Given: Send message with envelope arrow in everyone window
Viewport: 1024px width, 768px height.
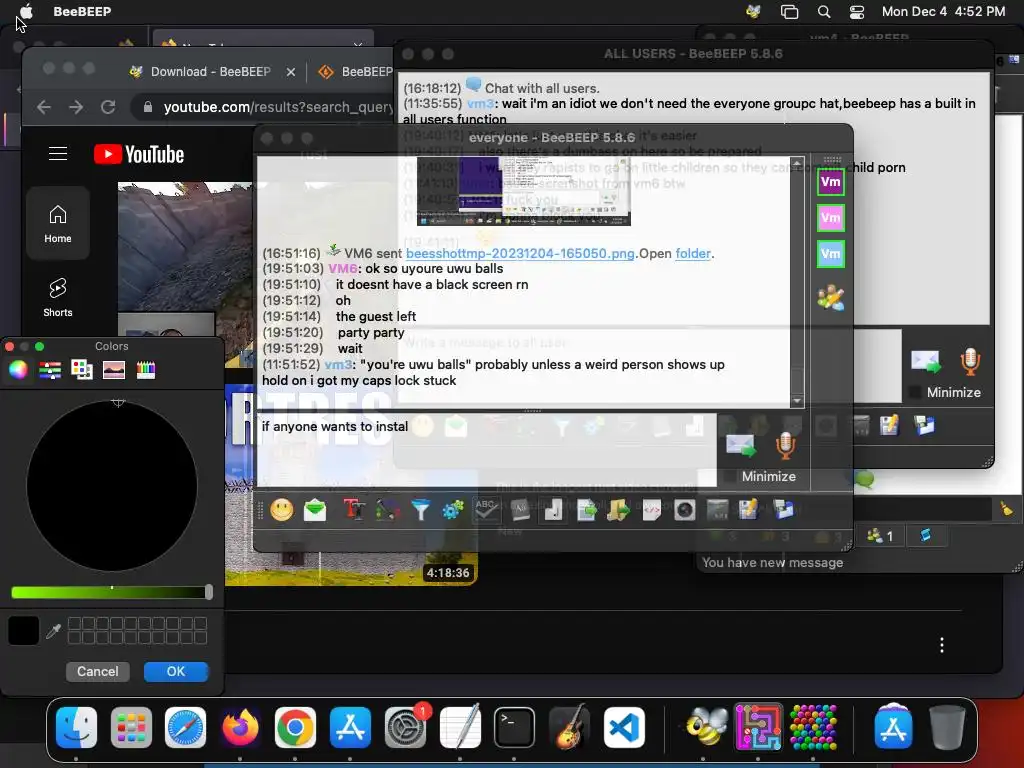Looking at the screenshot, I should tap(741, 446).
